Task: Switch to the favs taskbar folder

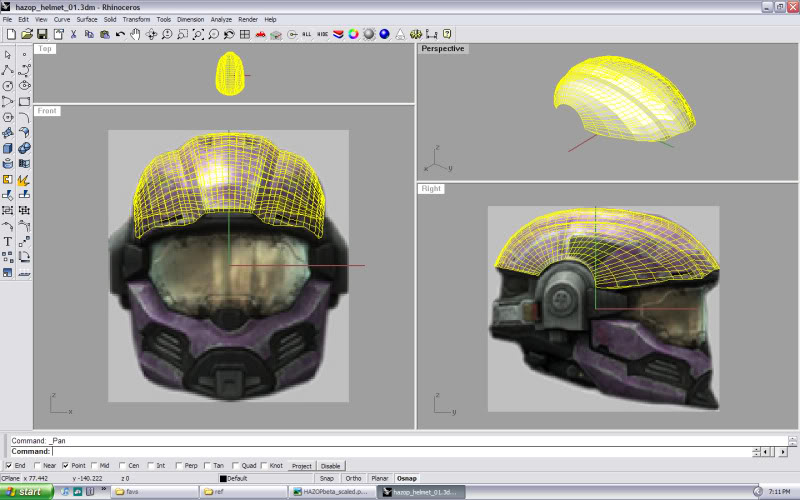Action: tap(155, 492)
